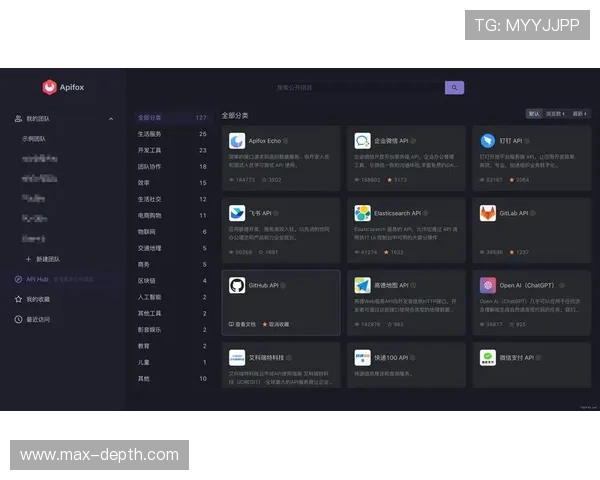
Task: Open the 微信支付 API icon
Action: [x=487, y=357]
